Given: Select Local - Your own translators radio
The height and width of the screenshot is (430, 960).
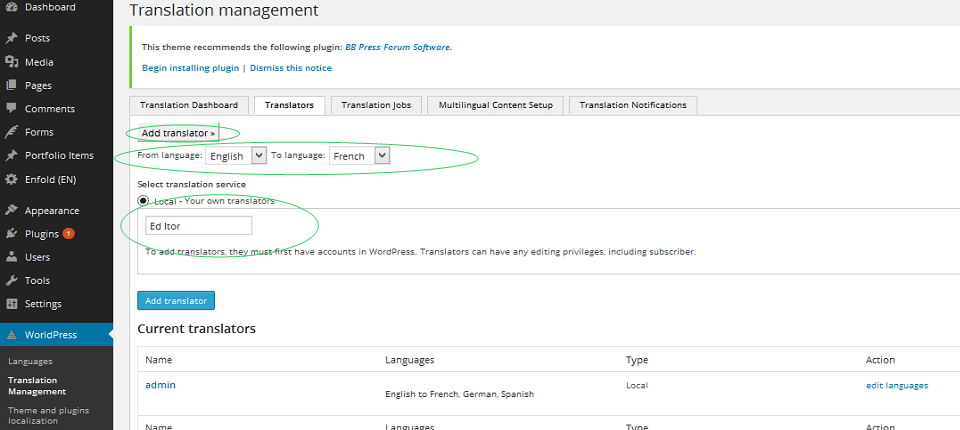Looking at the screenshot, I should 143,200.
